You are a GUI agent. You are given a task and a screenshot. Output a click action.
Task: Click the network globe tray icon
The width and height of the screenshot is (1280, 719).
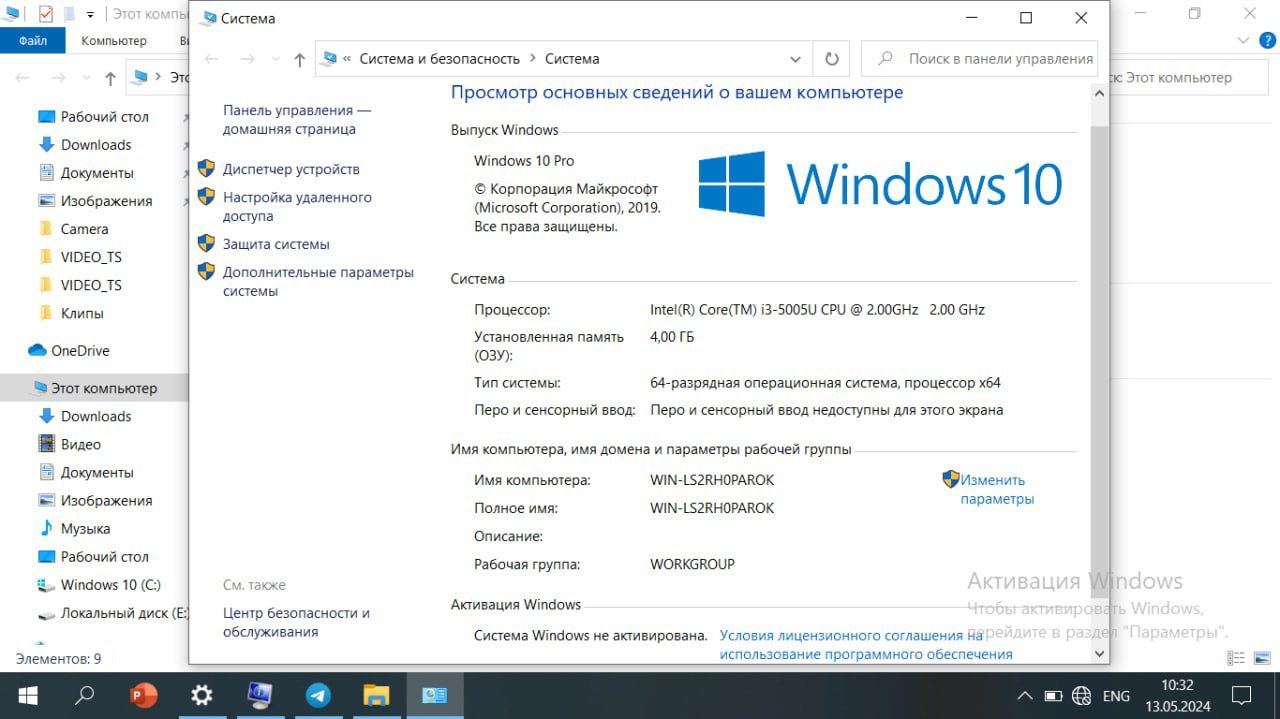[x=1081, y=696]
